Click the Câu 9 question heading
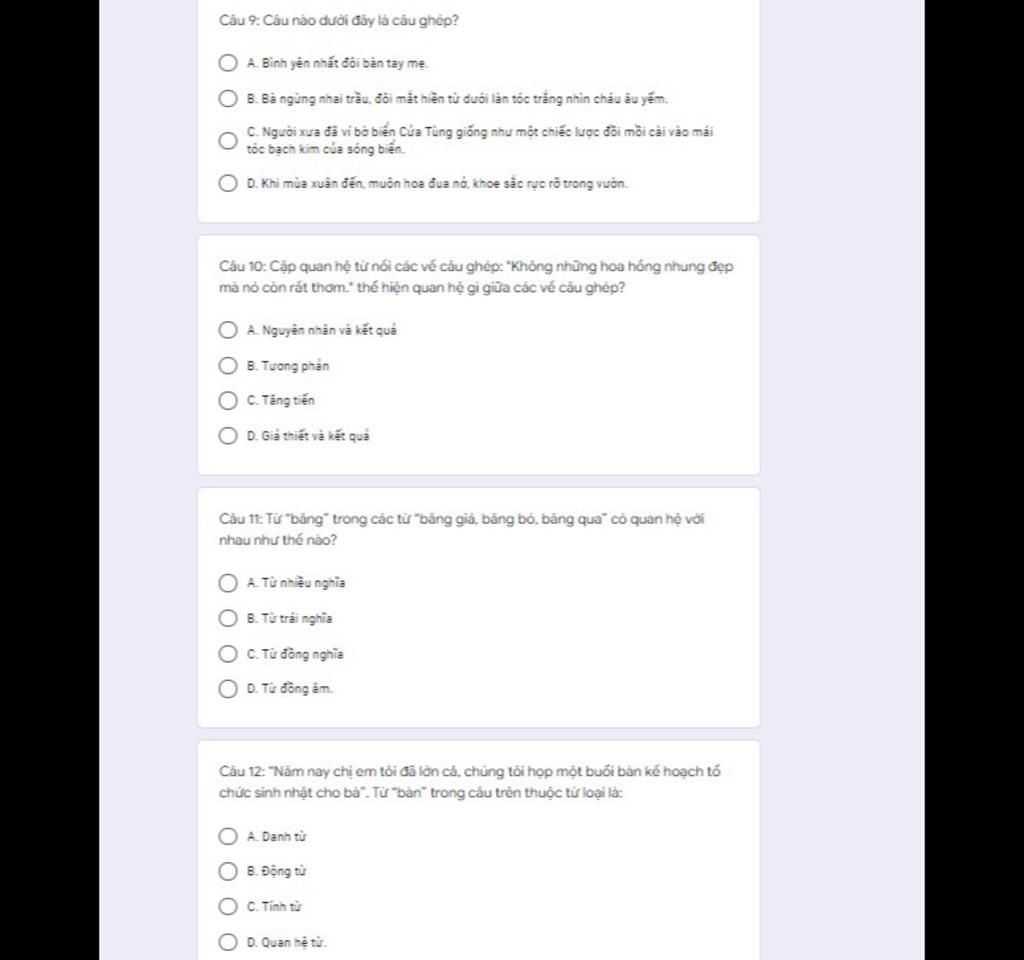This screenshot has height=960, width=1024. click(339, 20)
